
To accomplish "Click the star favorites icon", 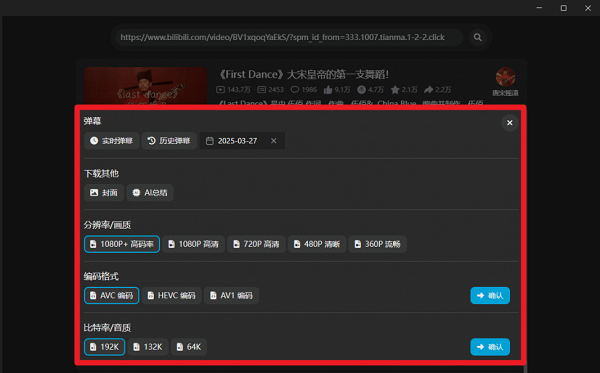I will 395,90.
